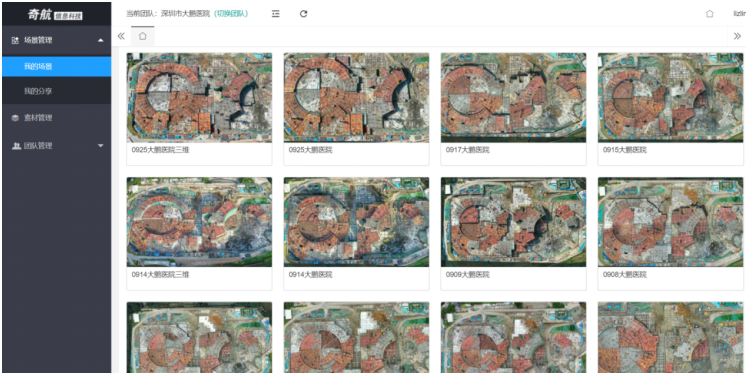The width and height of the screenshot is (746, 377).
Task: Expand the 团队管理 menu arrow
Action: pyautogui.click(x=100, y=146)
